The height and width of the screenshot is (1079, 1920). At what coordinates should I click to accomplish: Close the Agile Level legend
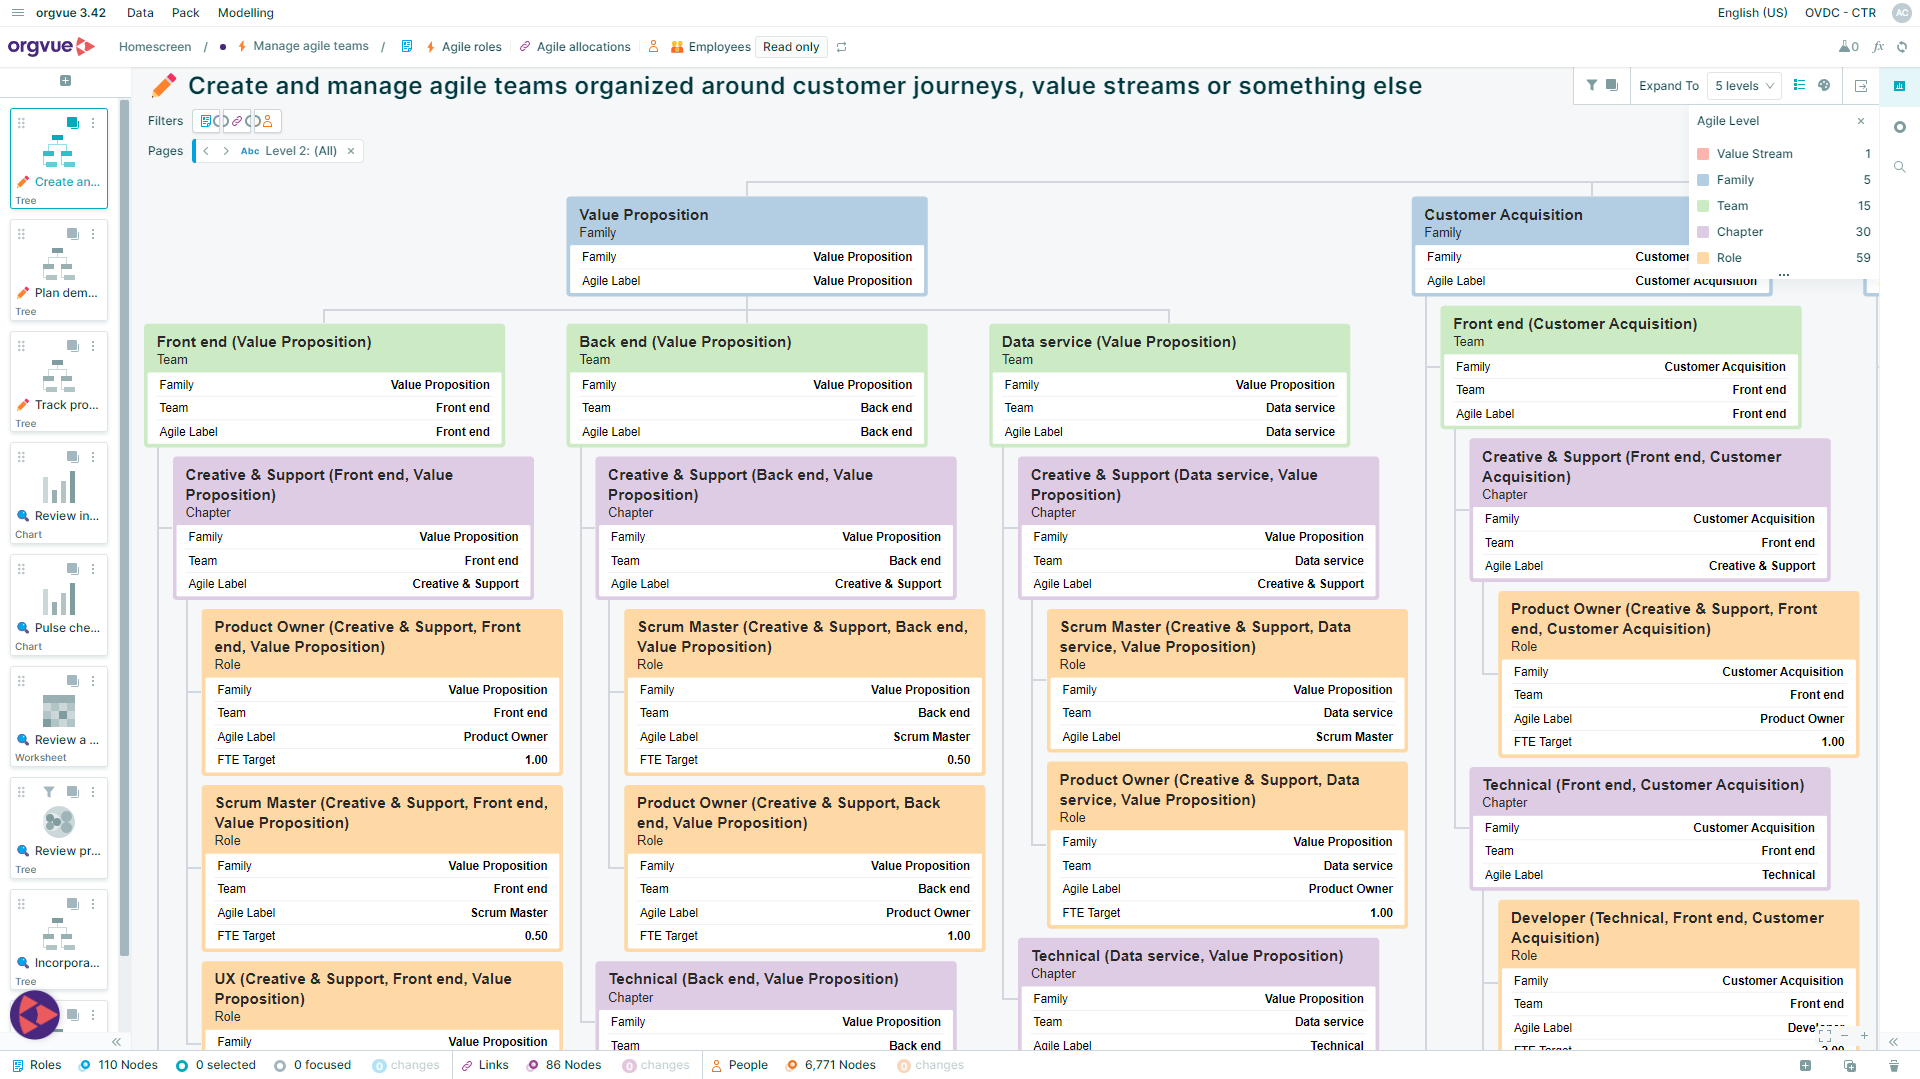coord(1861,121)
